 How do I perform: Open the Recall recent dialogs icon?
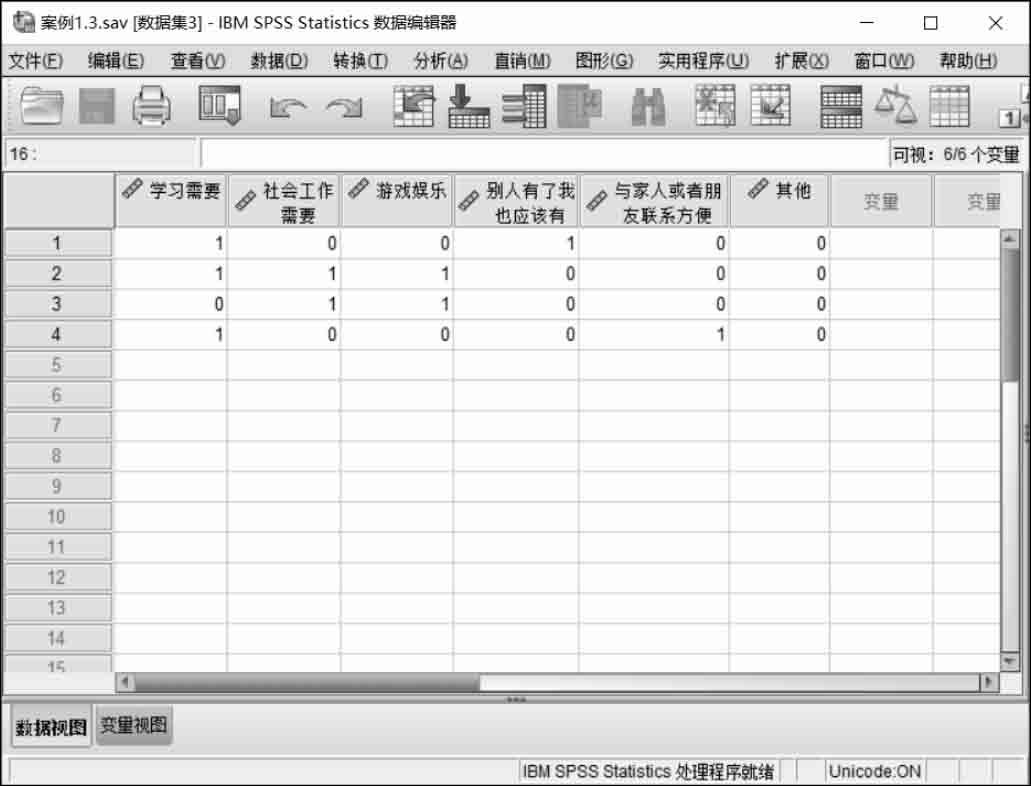tap(220, 106)
